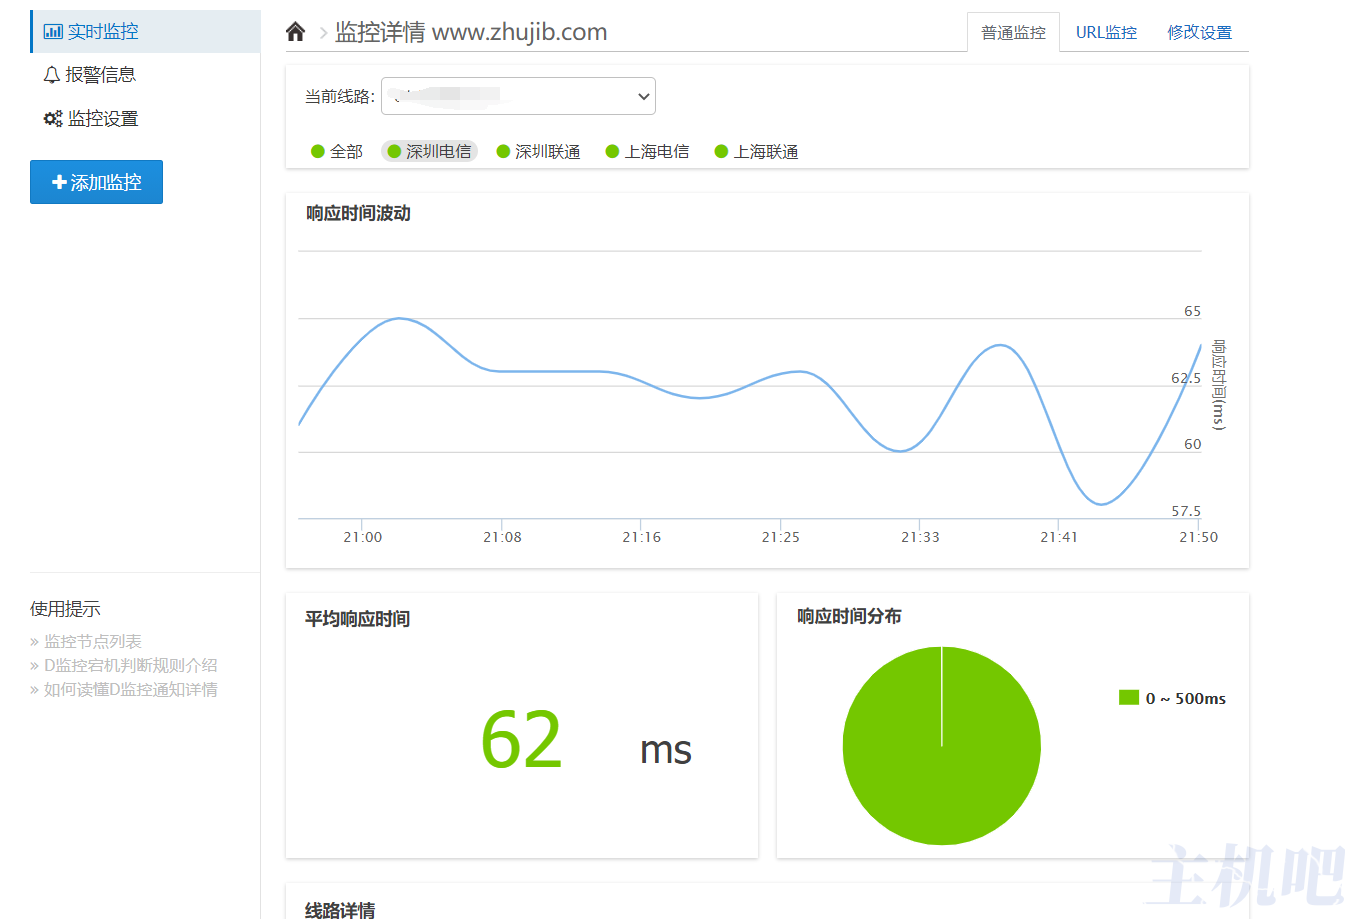Click the 21:16 time axis label

coord(641,537)
